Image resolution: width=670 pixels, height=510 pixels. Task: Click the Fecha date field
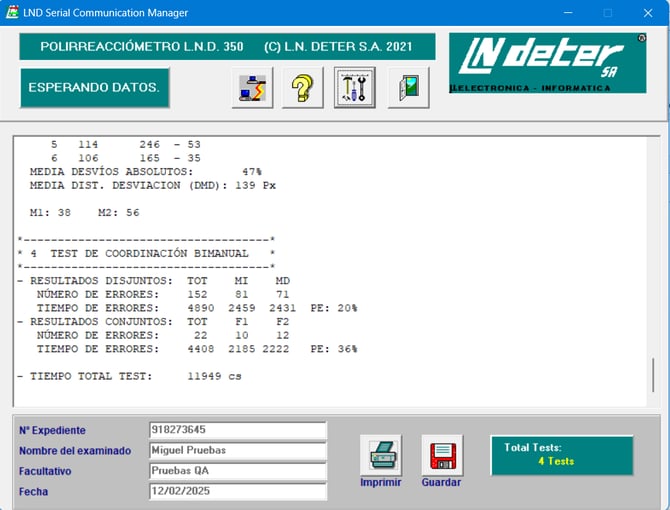tap(237, 492)
